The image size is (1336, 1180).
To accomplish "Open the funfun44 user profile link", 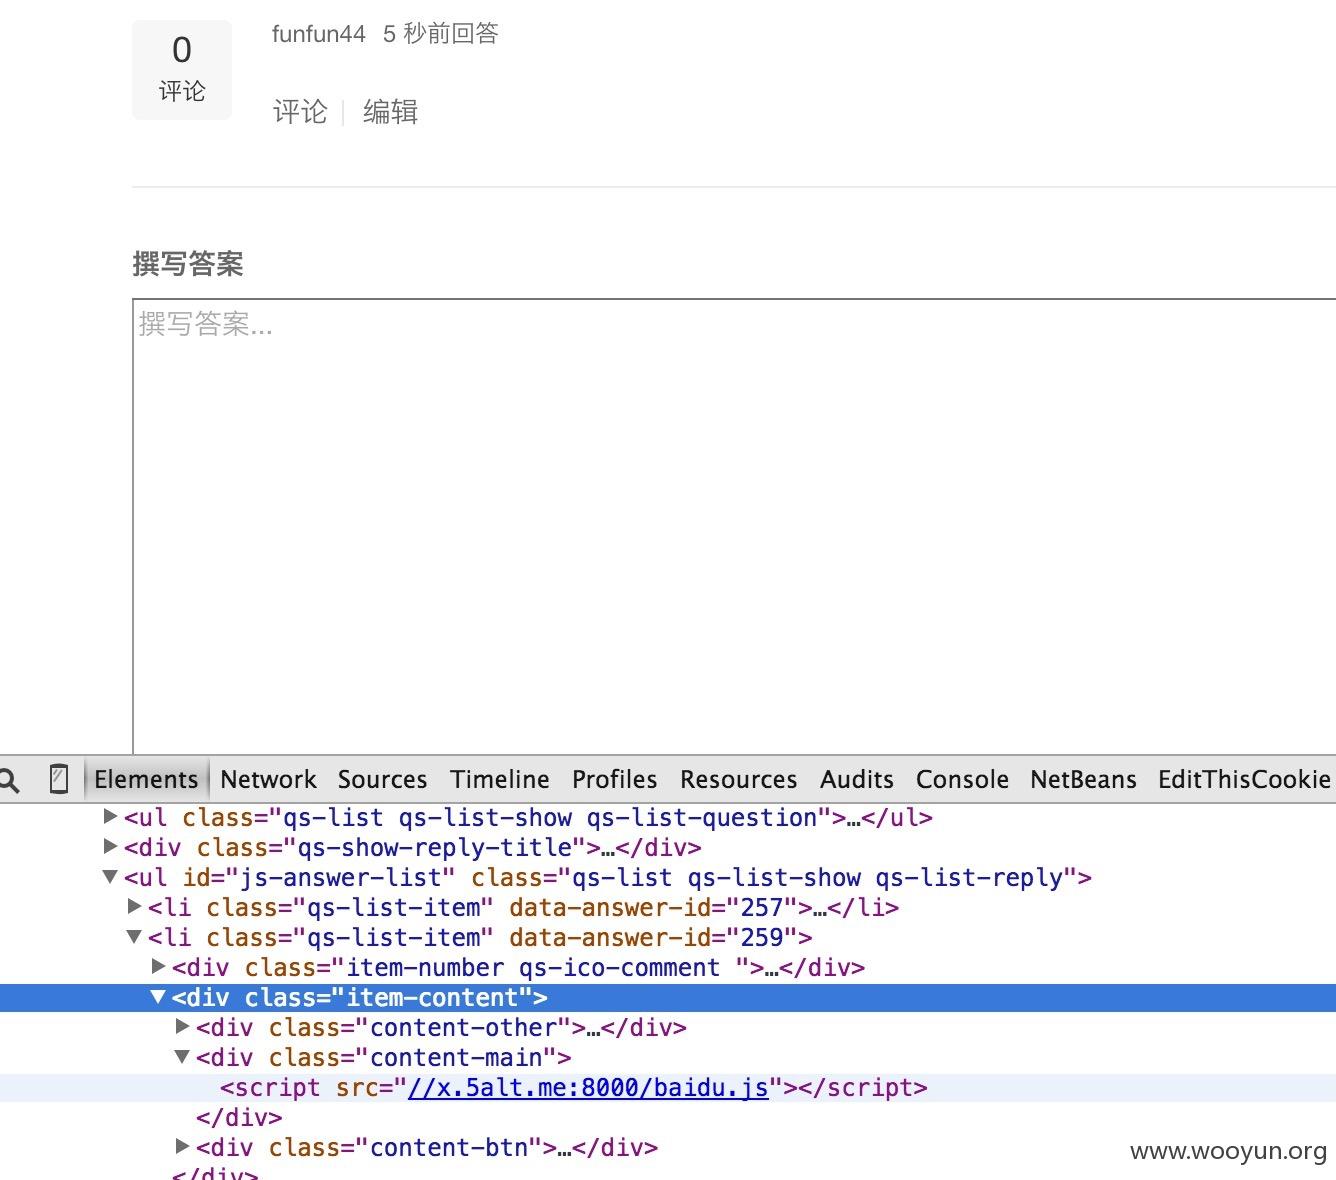I will coord(319,34).
